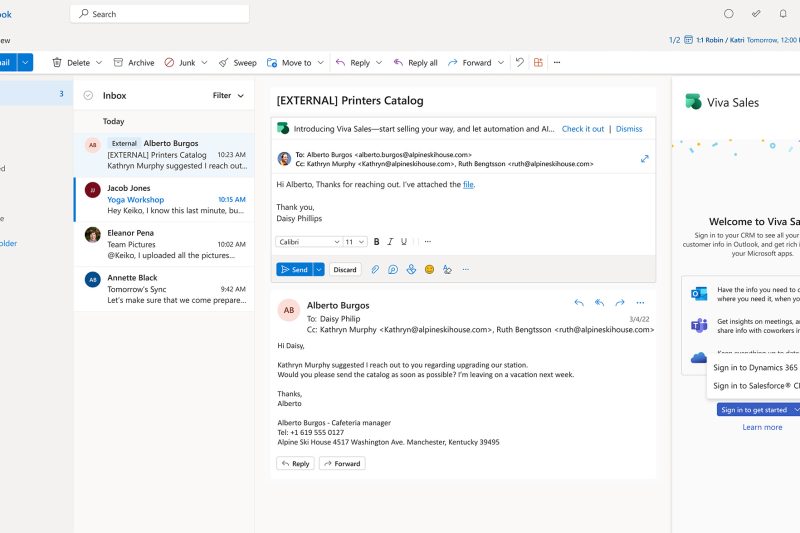
Task: Open the attached file link
Action: pyautogui.click(x=468, y=185)
